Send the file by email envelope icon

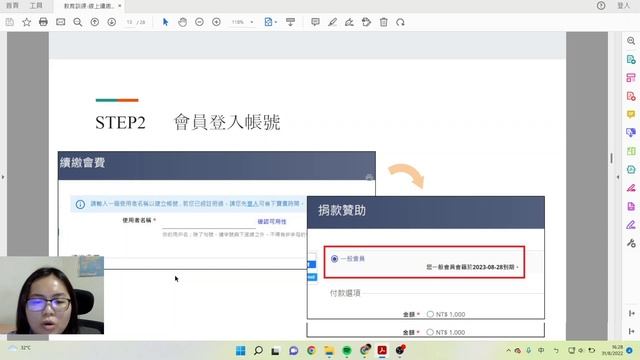(60, 22)
